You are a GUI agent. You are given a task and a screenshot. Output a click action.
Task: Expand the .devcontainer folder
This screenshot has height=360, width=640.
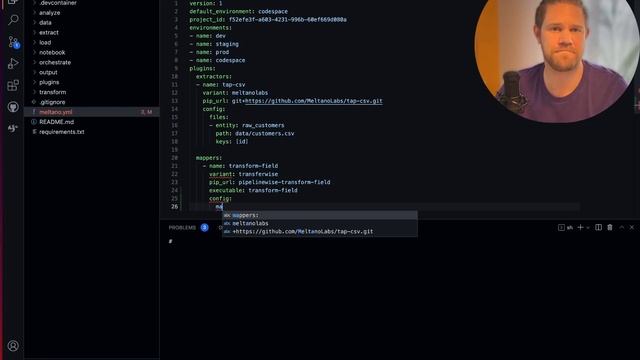pos(58,3)
